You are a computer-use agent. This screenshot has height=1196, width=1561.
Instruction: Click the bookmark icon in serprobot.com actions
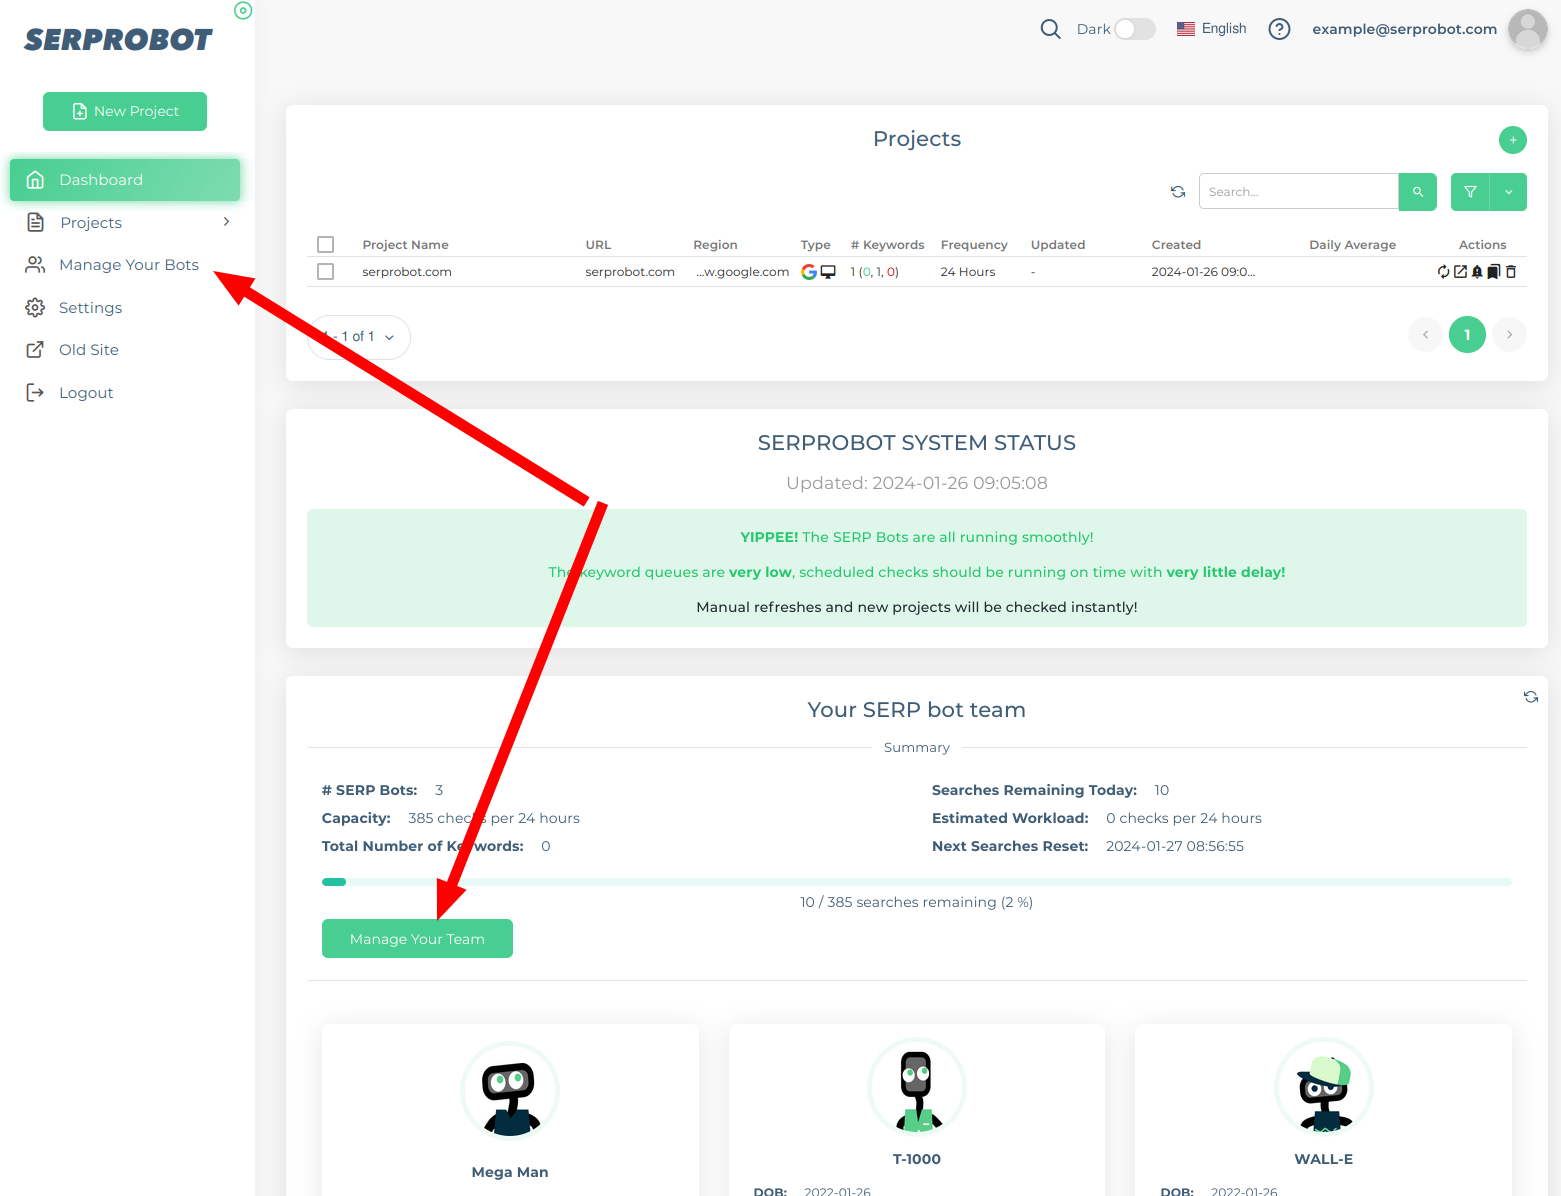pyautogui.click(x=1494, y=272)
